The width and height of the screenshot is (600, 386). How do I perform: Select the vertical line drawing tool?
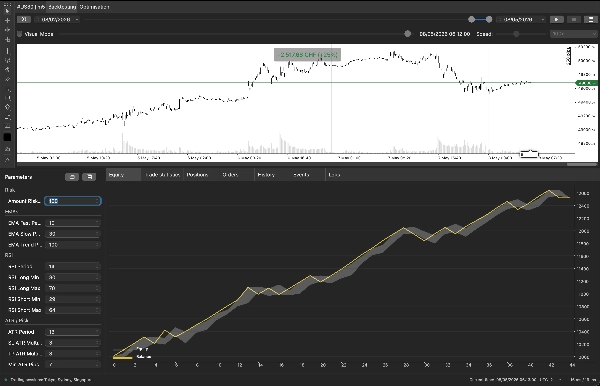point(7,50)
